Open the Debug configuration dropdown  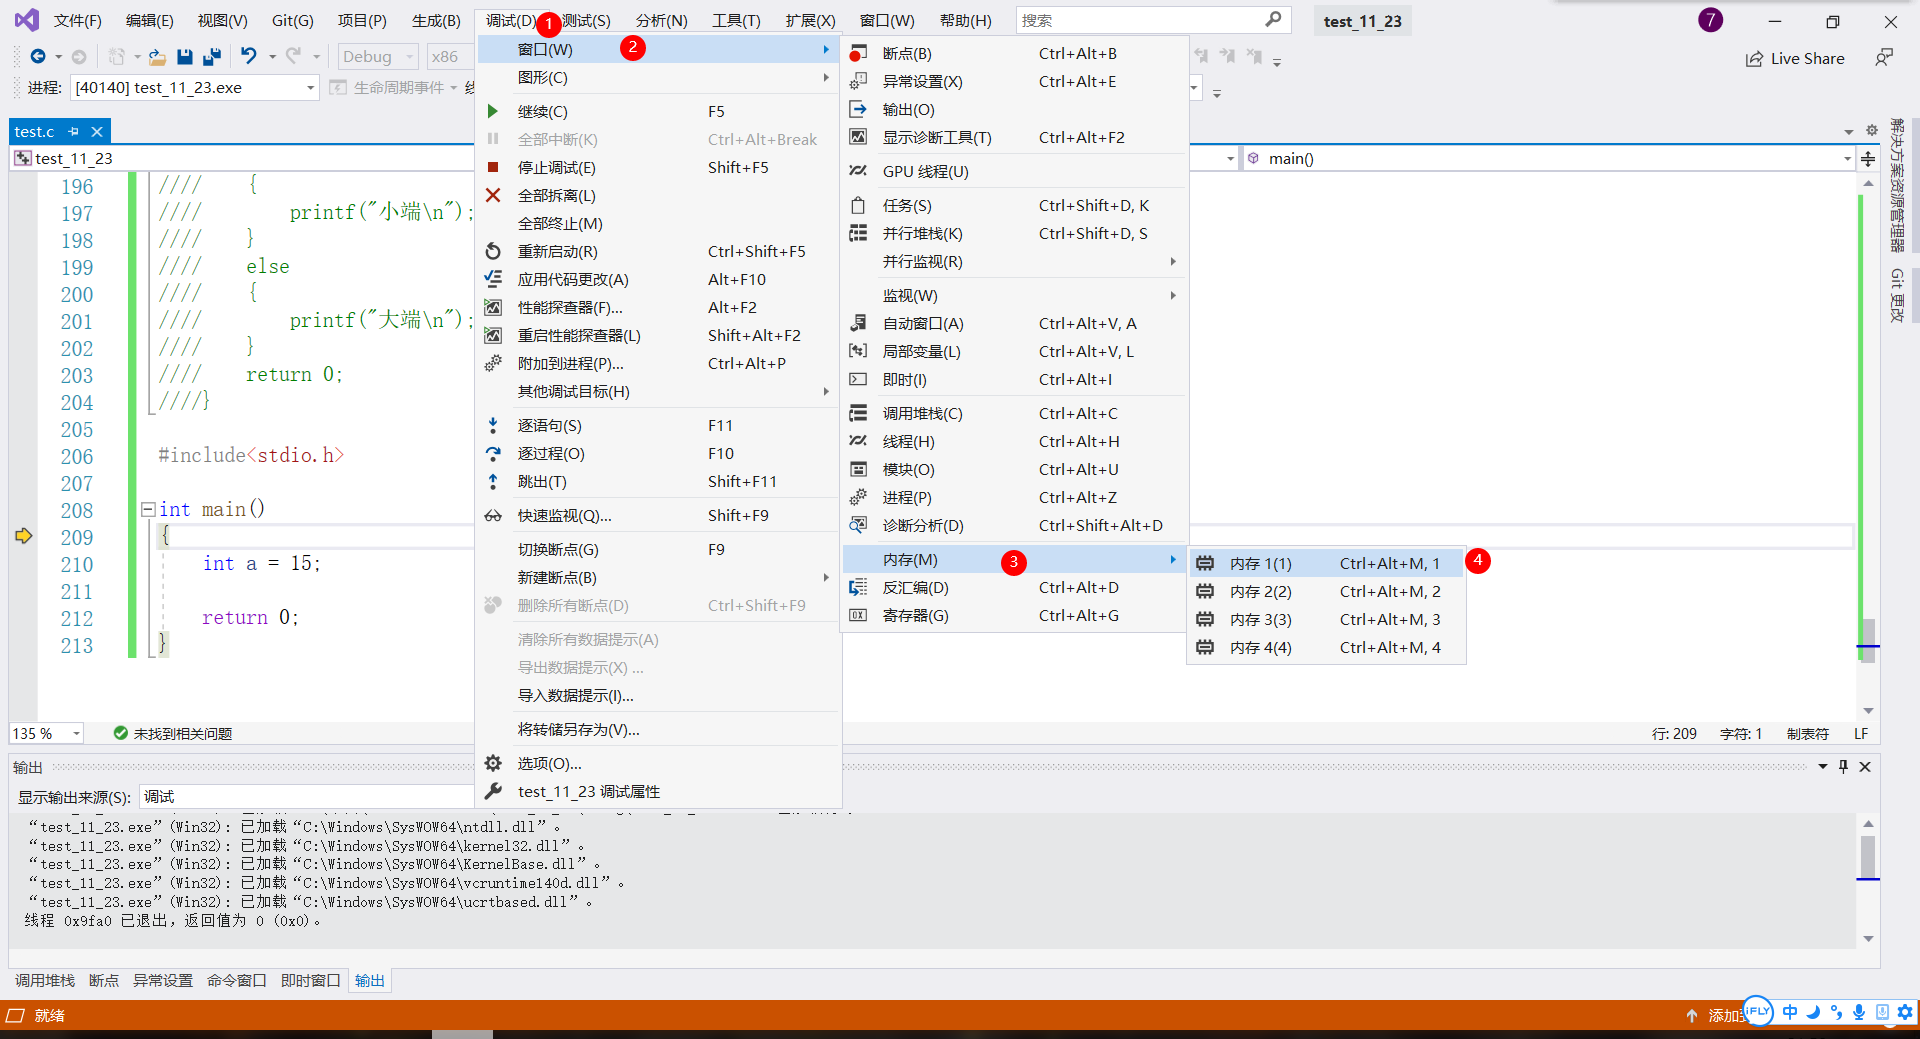377,57
